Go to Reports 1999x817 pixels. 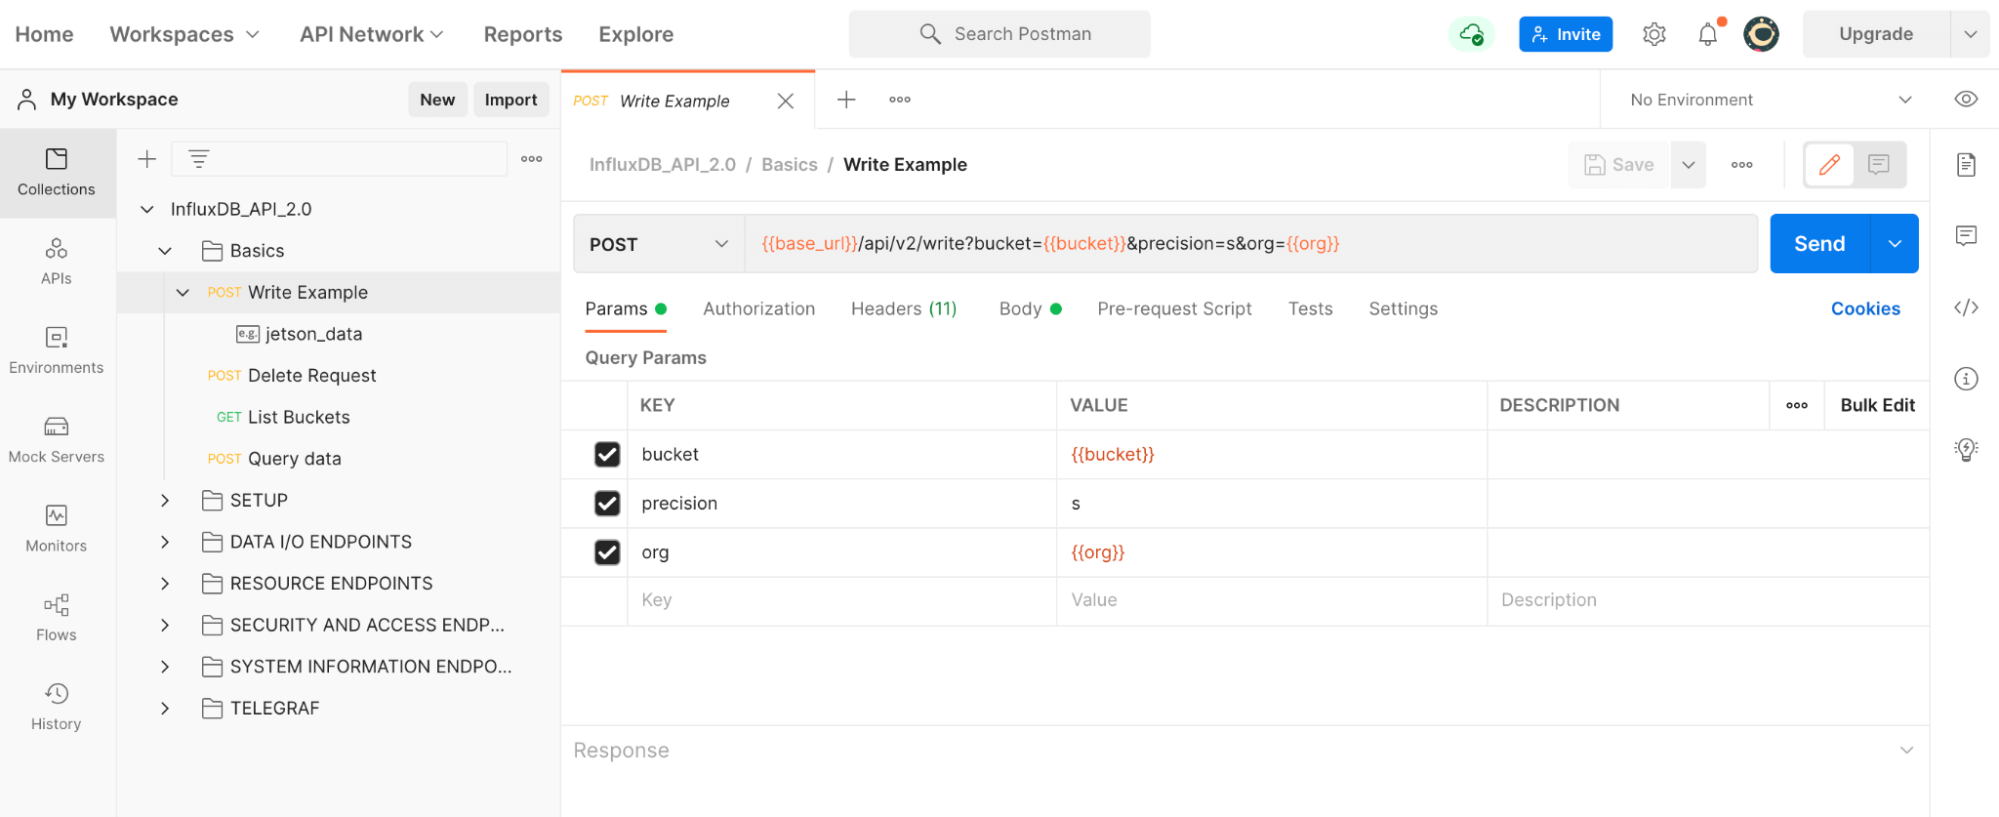[x=523, y=34]
